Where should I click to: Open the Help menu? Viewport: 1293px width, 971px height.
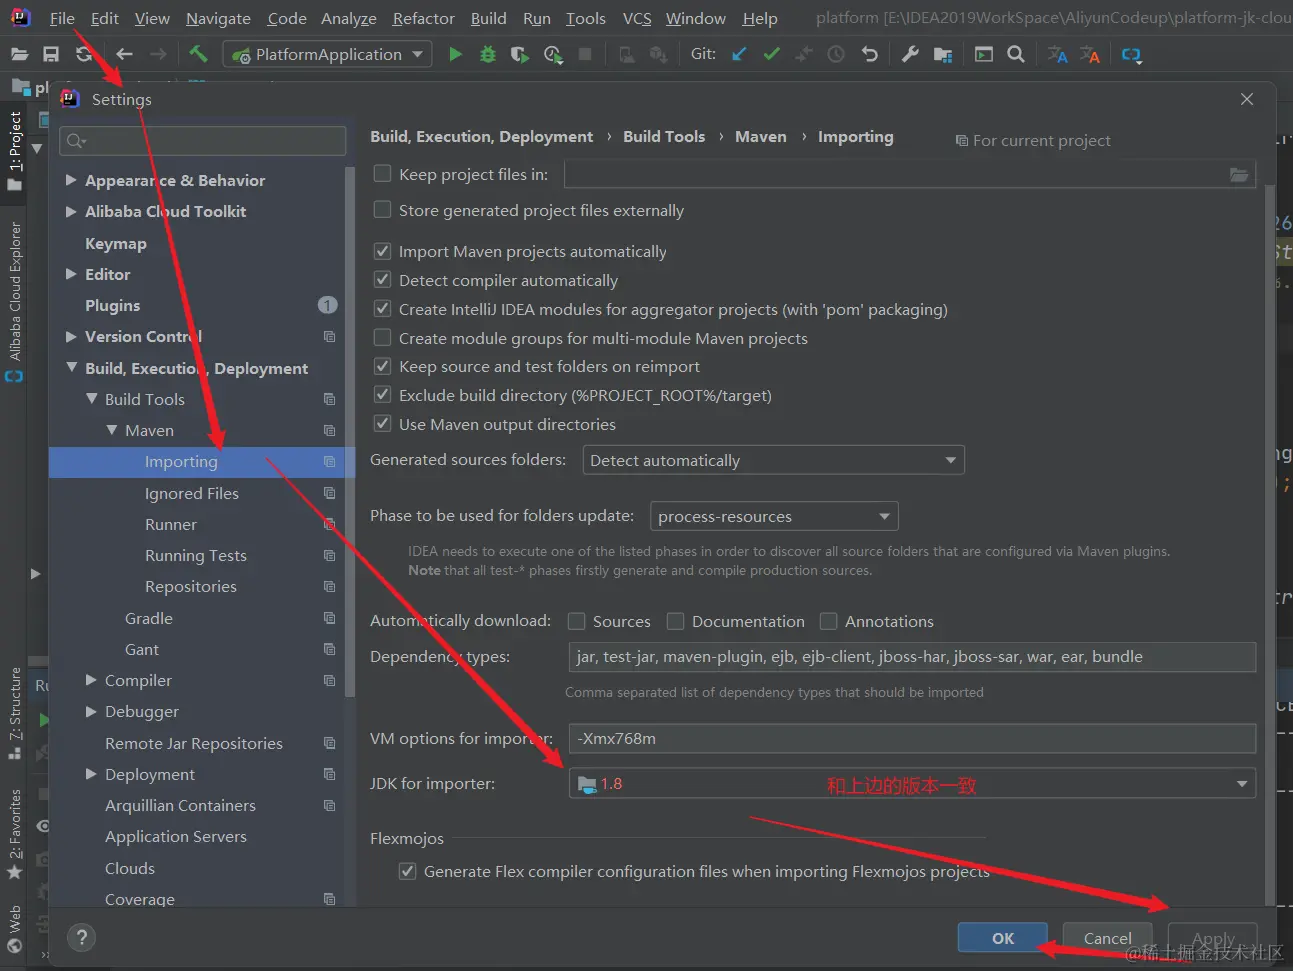pyautogui.click(x=760, y=18)
